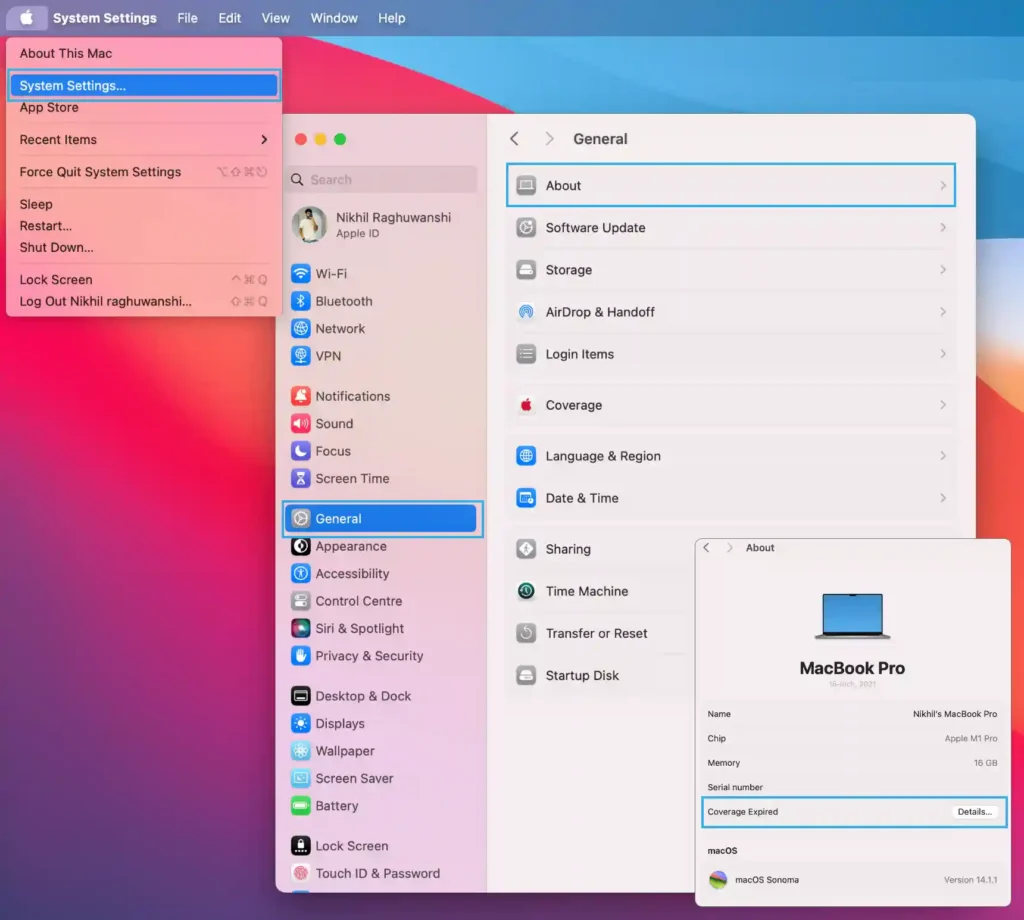Viewport: 1024px width, 920px height.
Task: Choose Shut Down… from Apple menu
Action: coord(144,247)
